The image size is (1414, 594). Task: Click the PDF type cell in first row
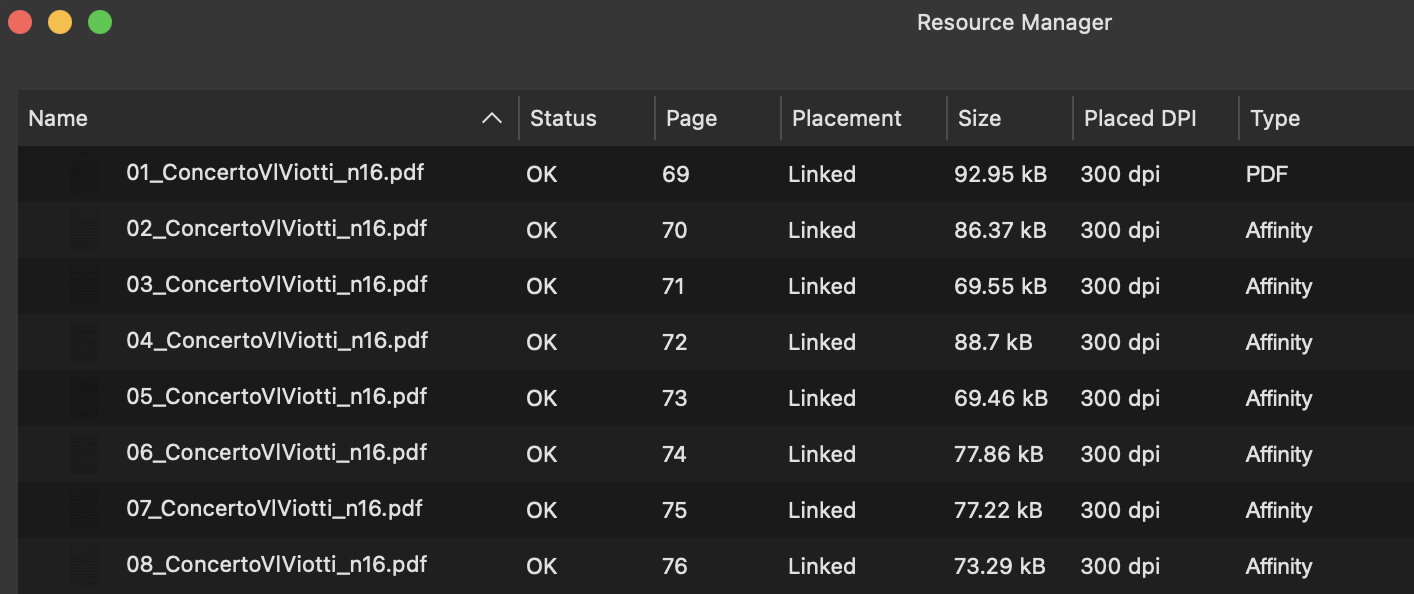[1267, 174]
